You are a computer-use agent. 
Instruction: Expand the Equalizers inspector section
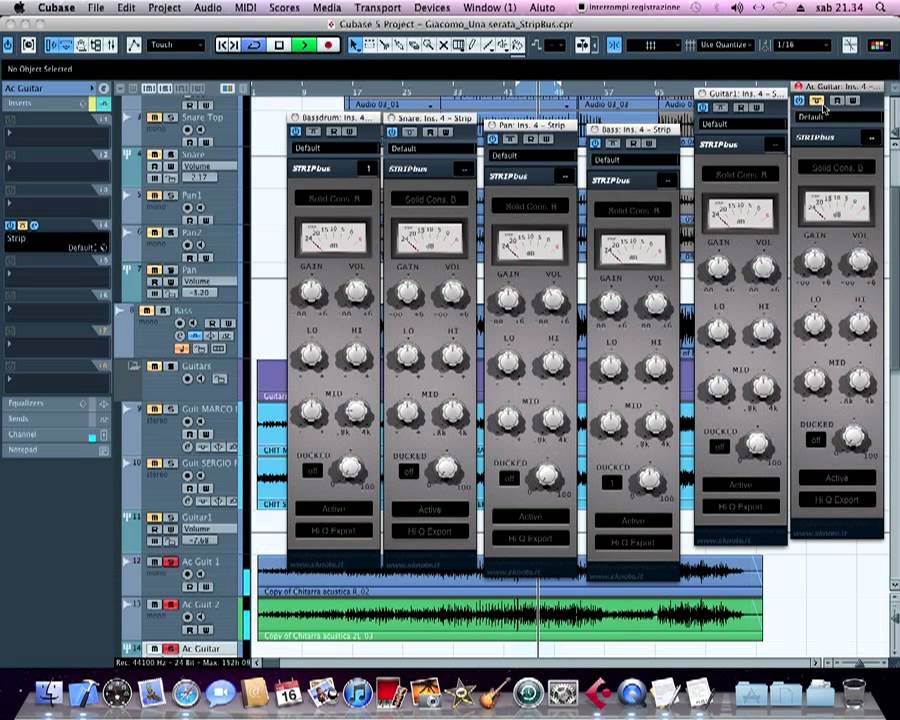pyautogui.click(x=56, y=404)
